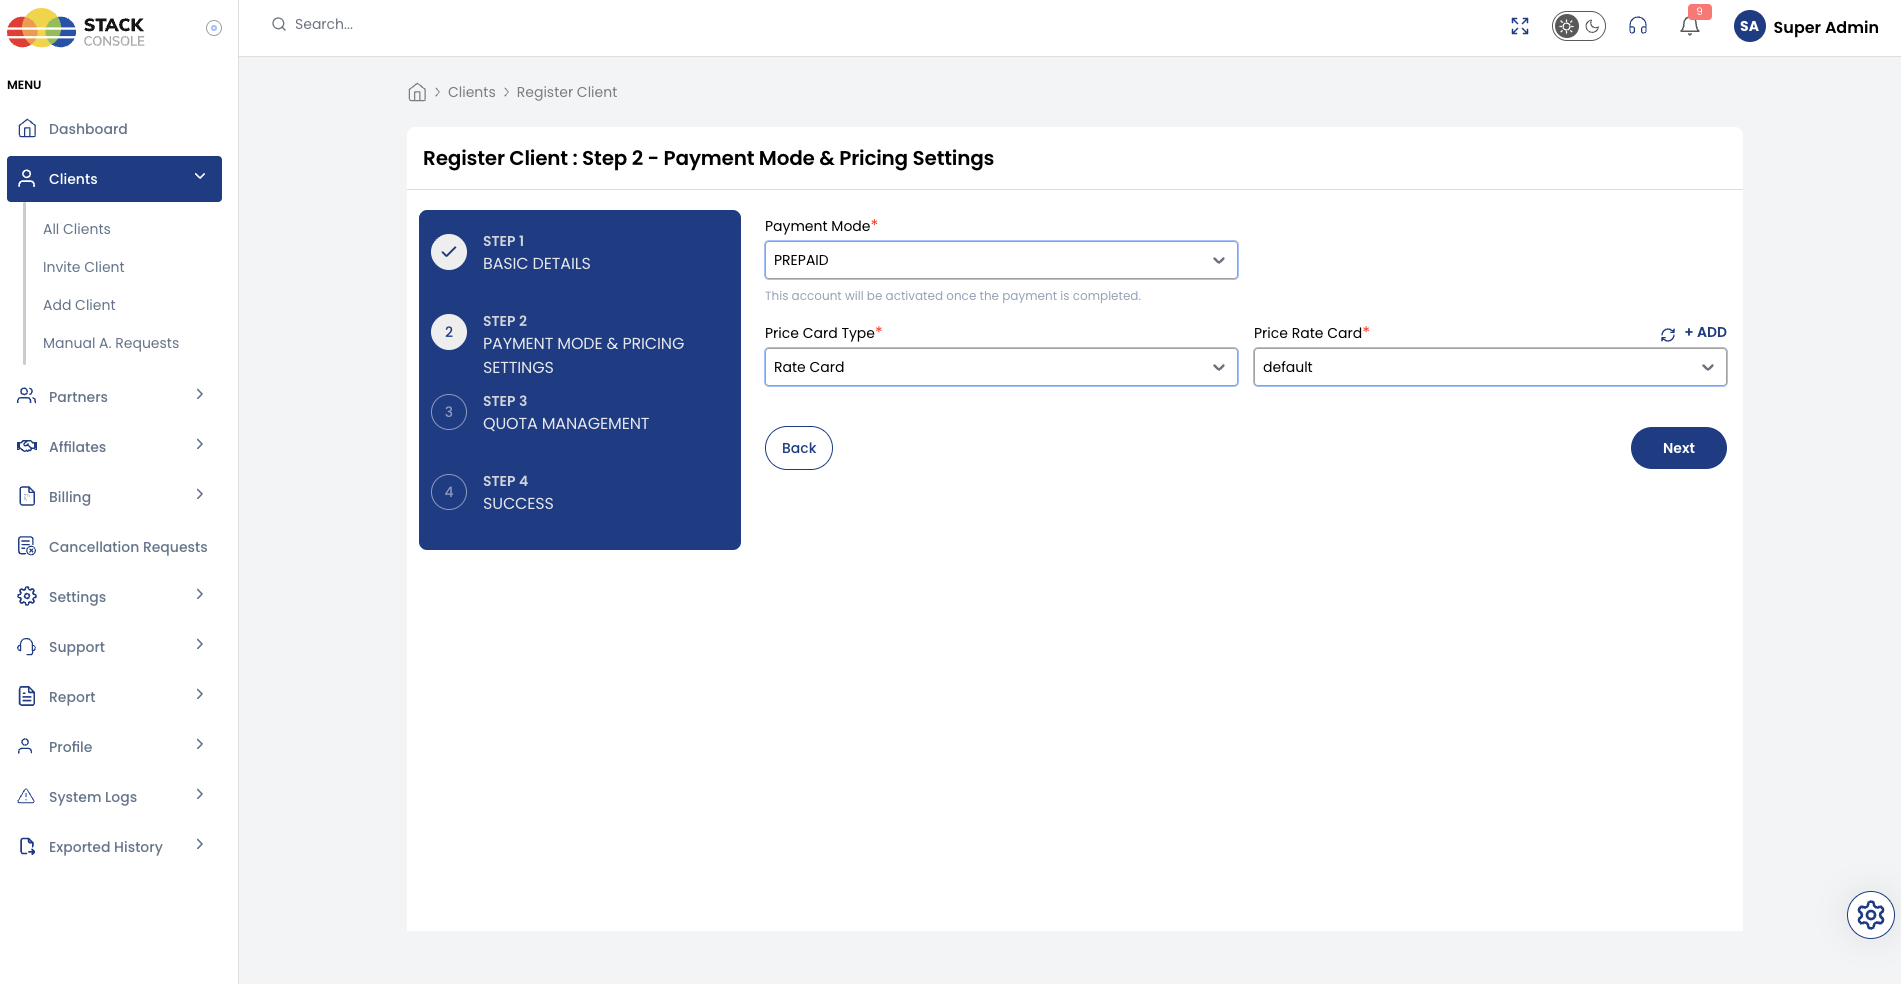Open Super Admin profile avatar
This screenshot has height=984, width=1901.
(x=1749, y=27)
